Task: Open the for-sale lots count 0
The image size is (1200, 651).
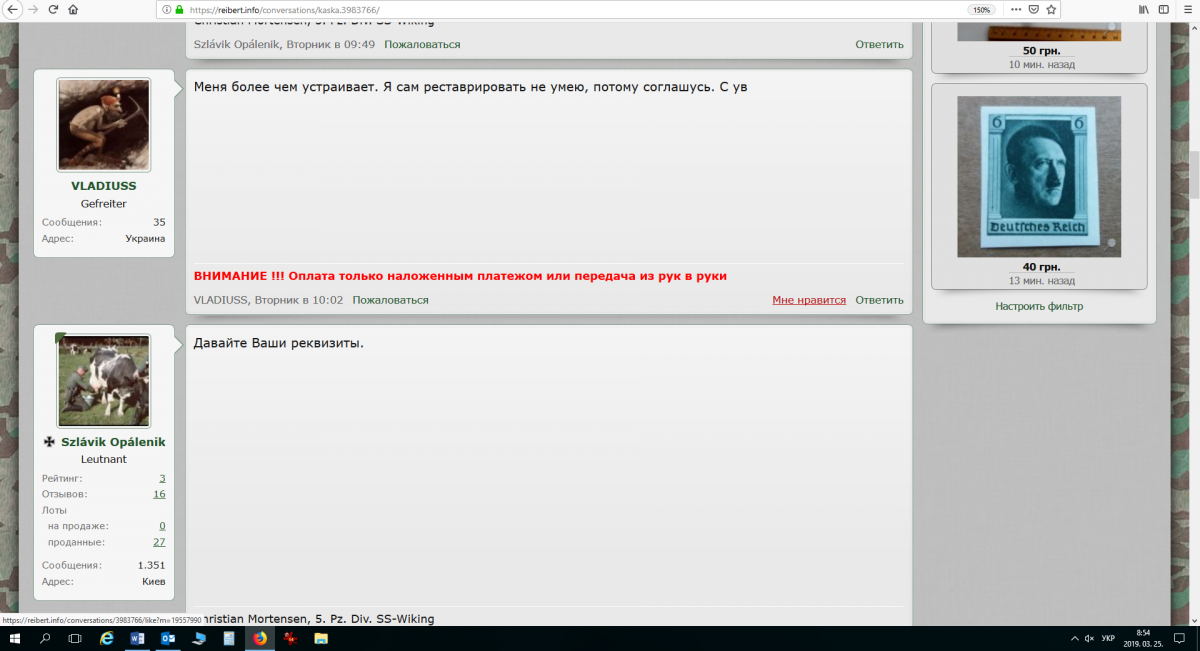Action: click(162, 526)
